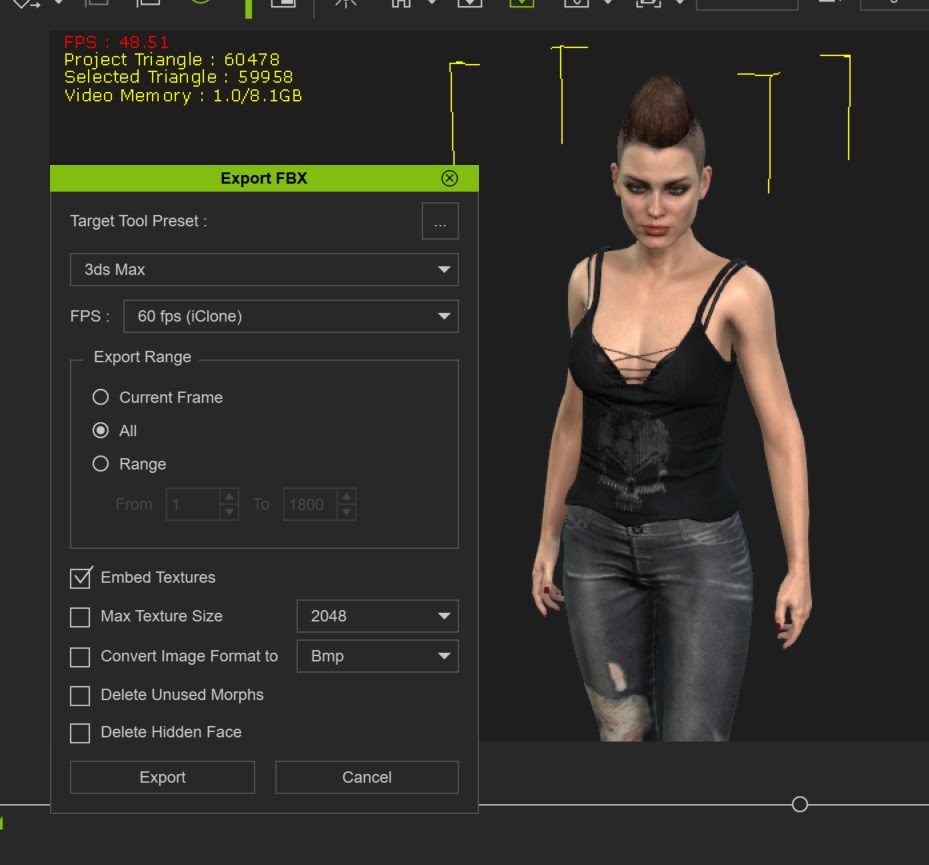Click the From frame input field

tap(193, 504)
